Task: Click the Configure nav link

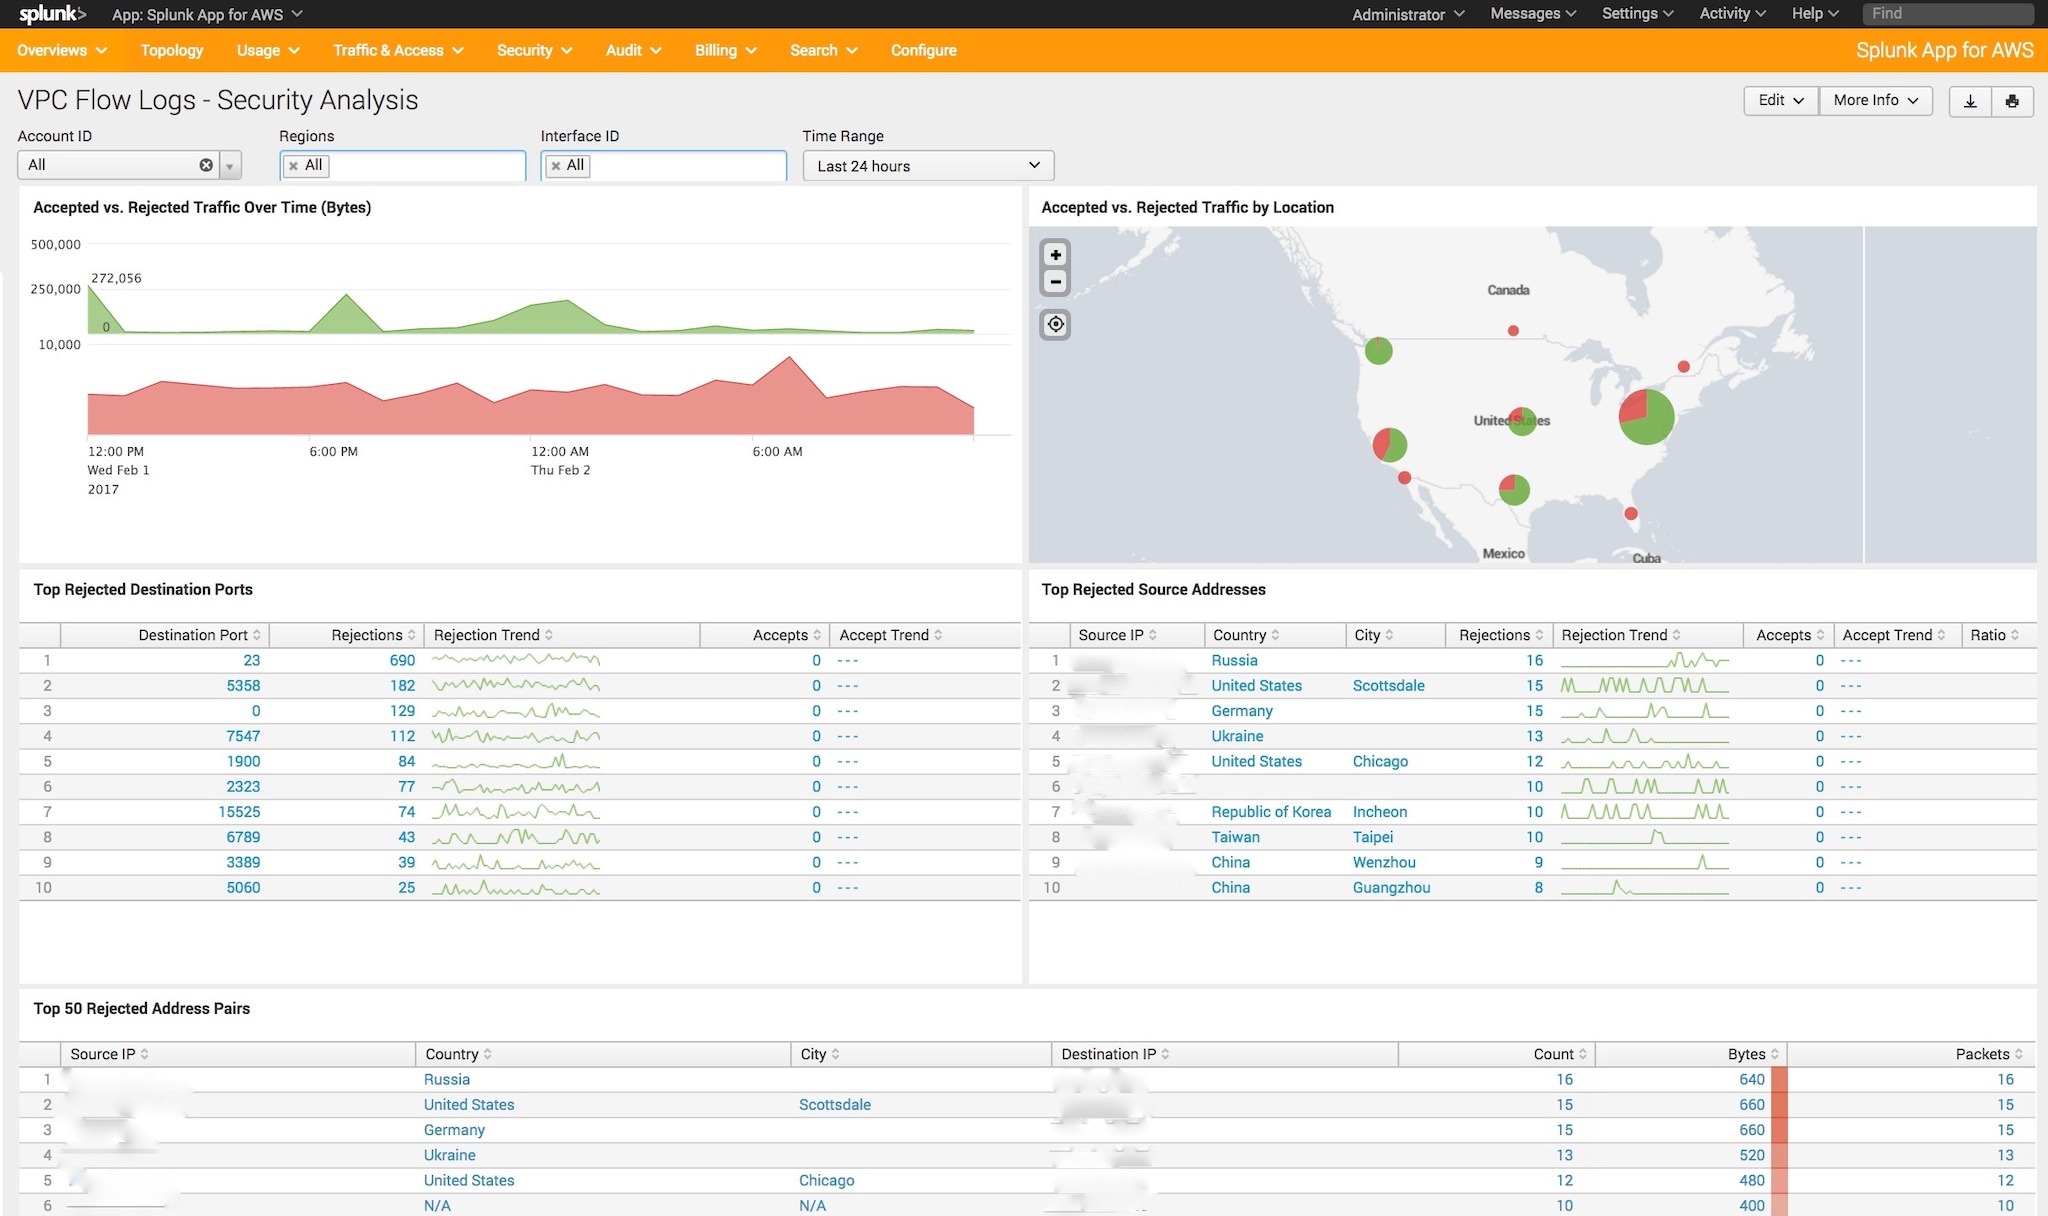Action: click(923, 50)
